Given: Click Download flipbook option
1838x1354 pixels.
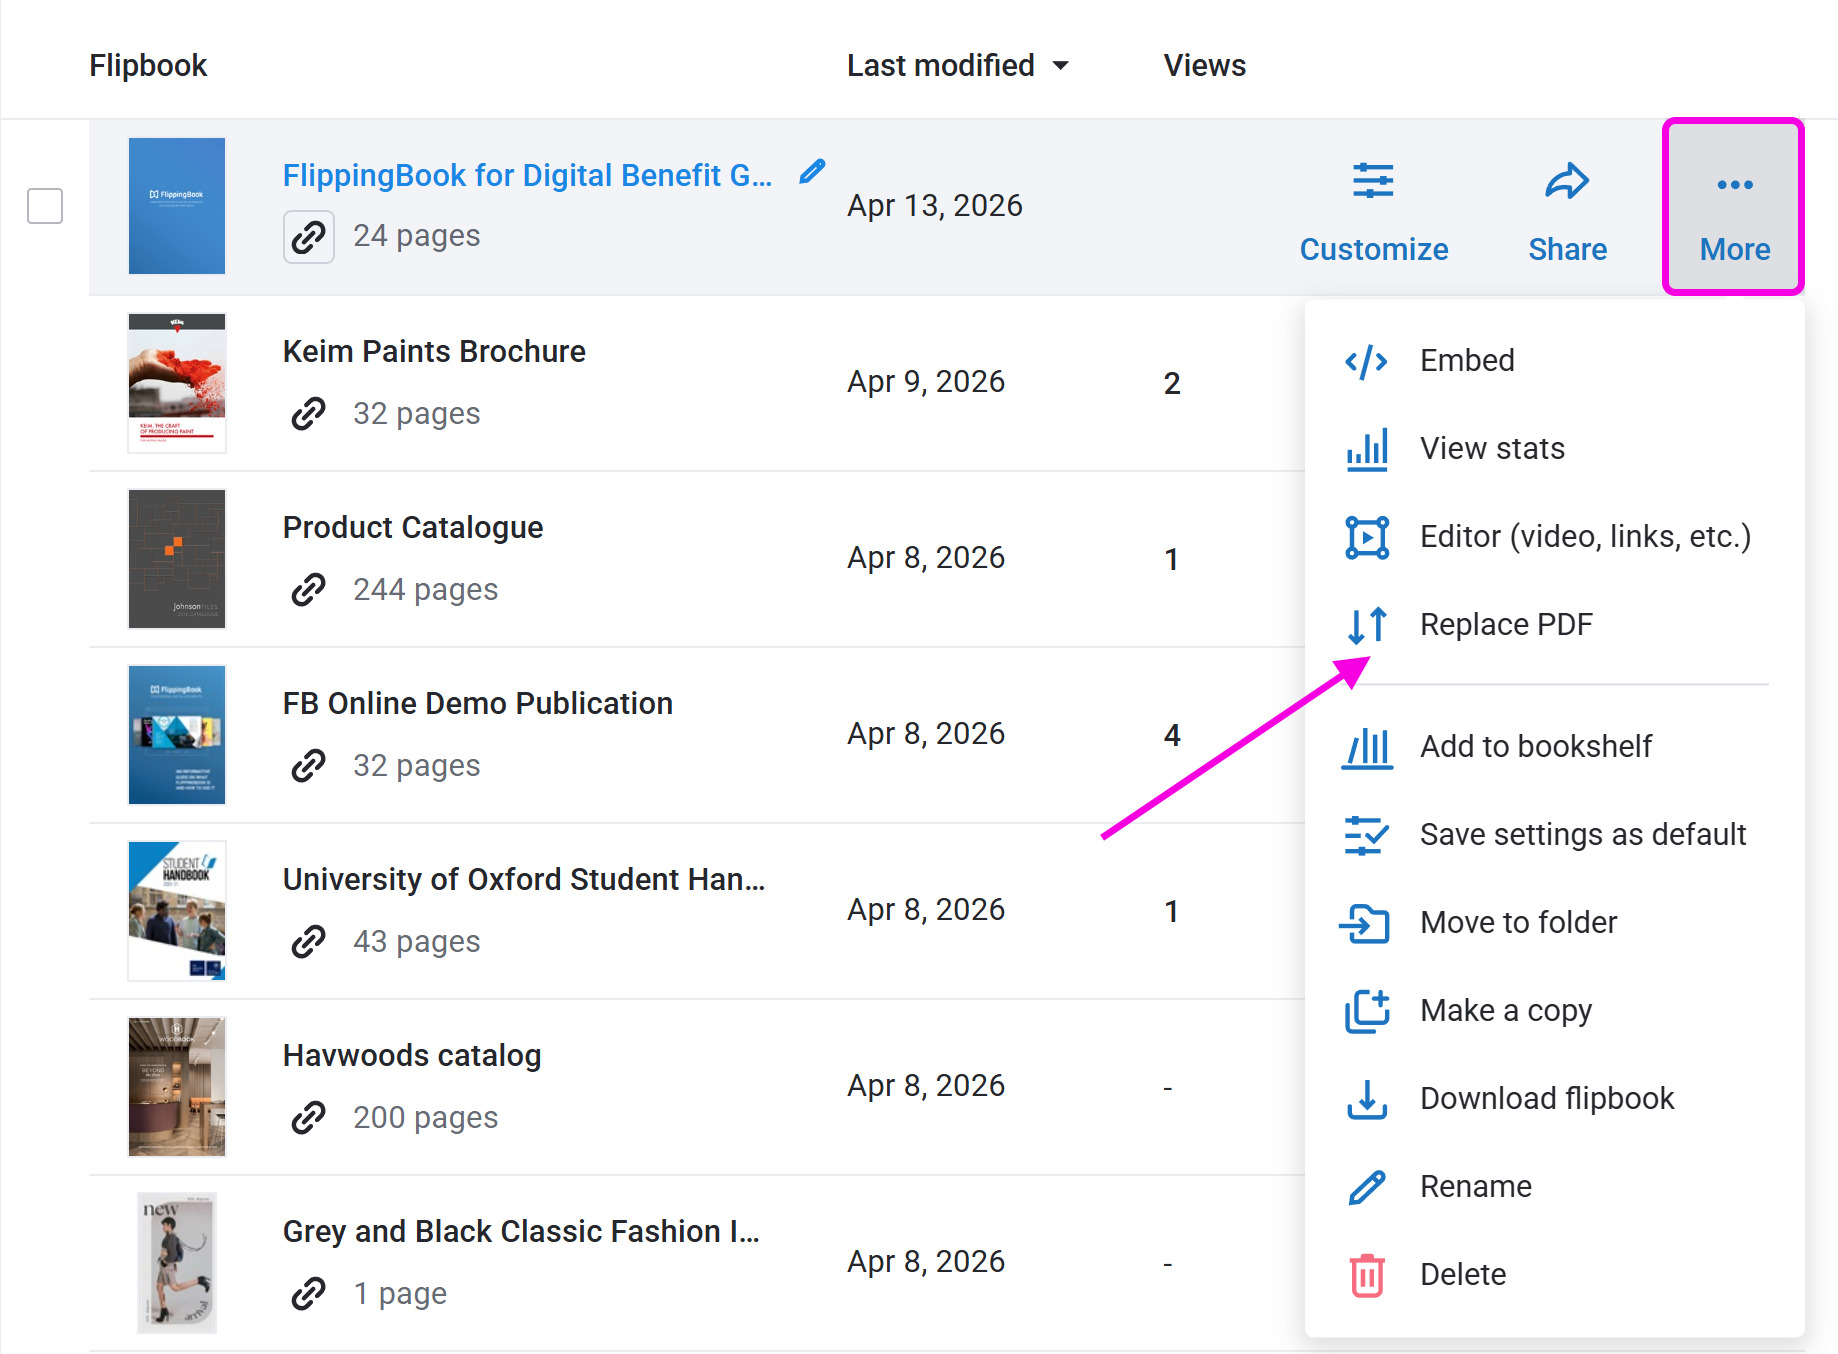Looking at the screenshot, I should click(1546, 1098).
